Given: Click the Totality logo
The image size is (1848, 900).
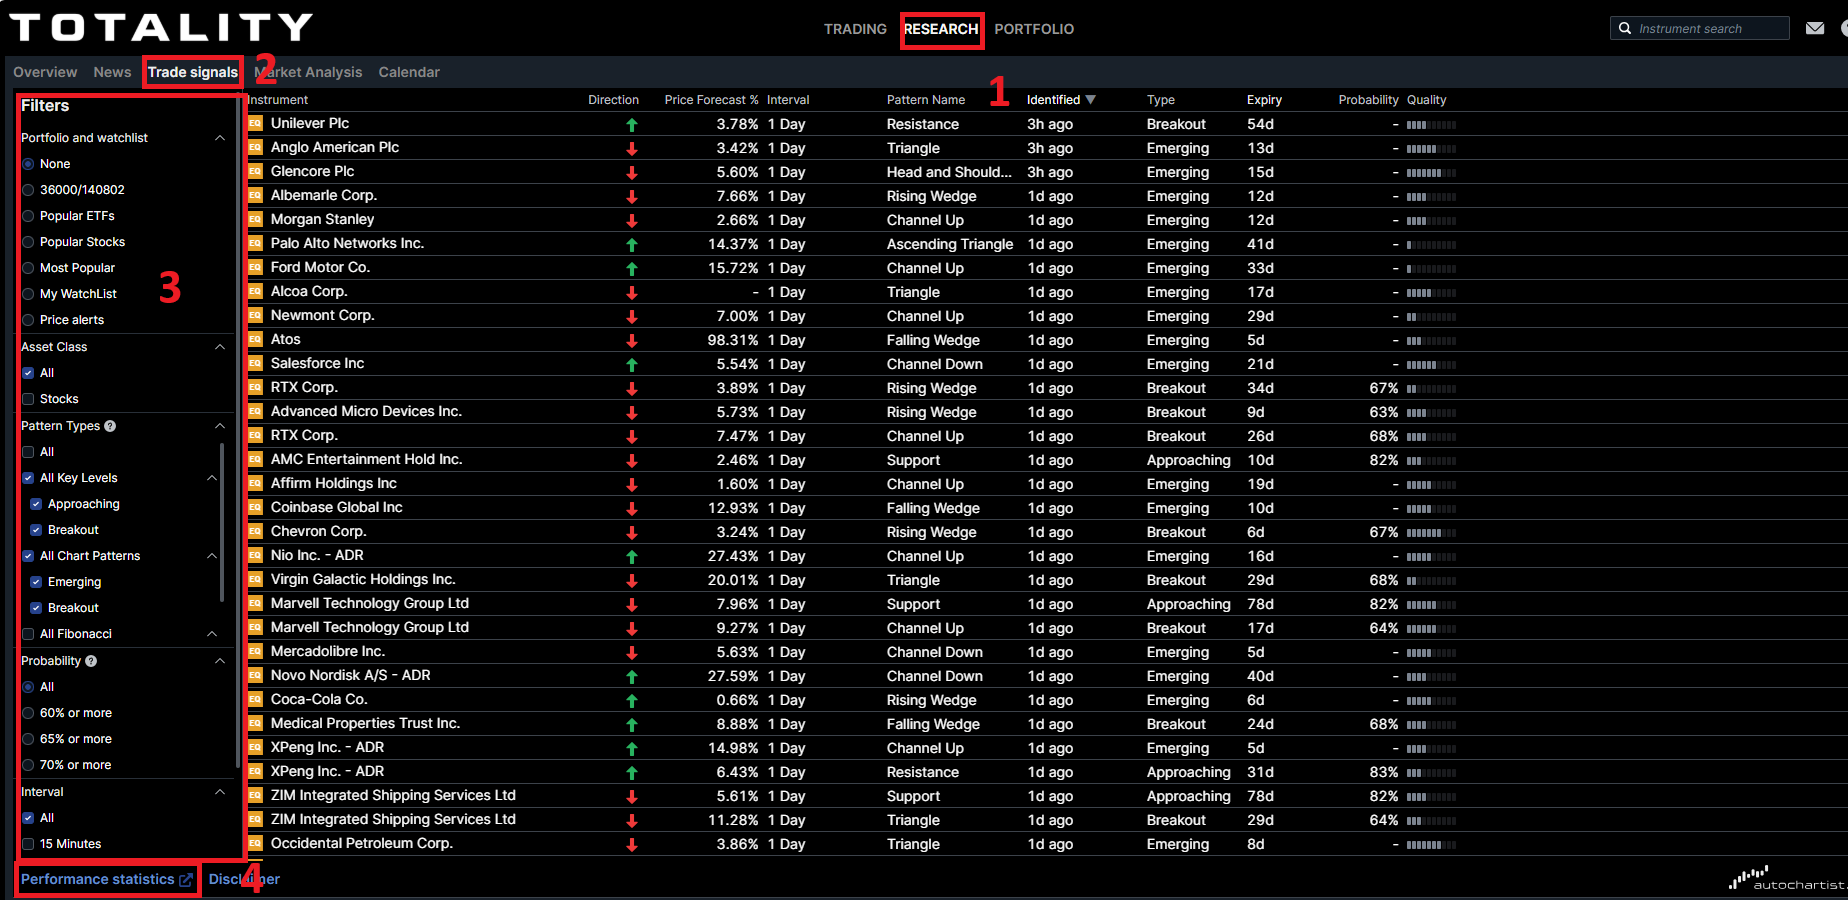Looking at the screenshot, I should (x=161, y=27).
